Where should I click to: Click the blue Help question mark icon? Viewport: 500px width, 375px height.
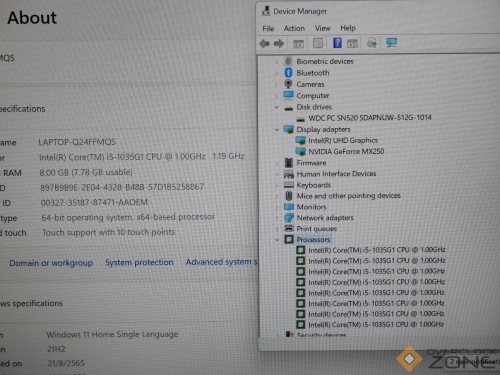click(337, 43)
